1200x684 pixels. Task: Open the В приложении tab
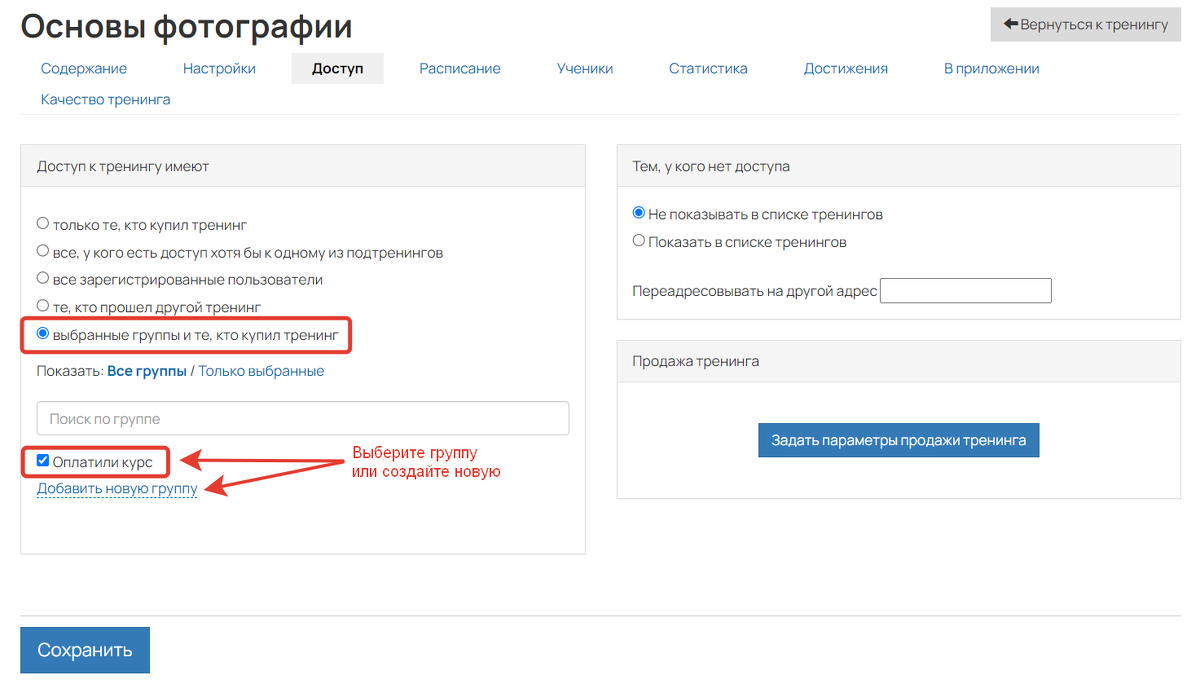992,69
